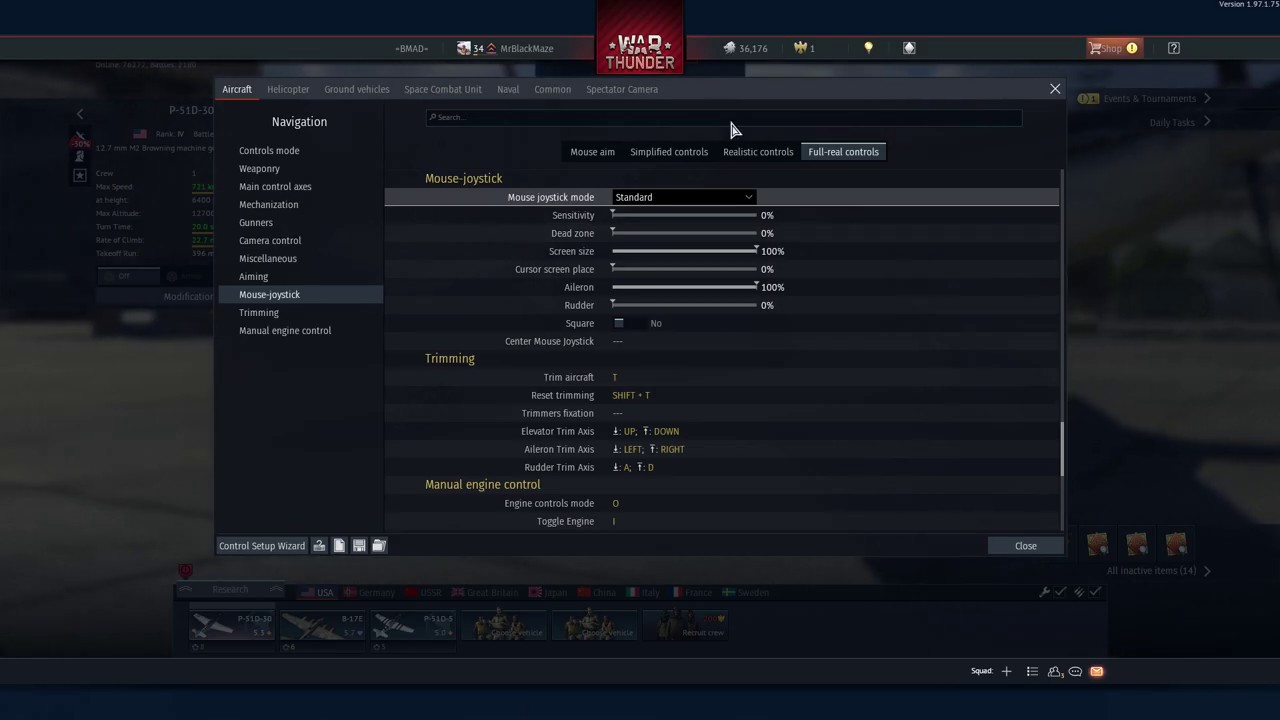Go to Camera control in Navigation

[270, 241]
